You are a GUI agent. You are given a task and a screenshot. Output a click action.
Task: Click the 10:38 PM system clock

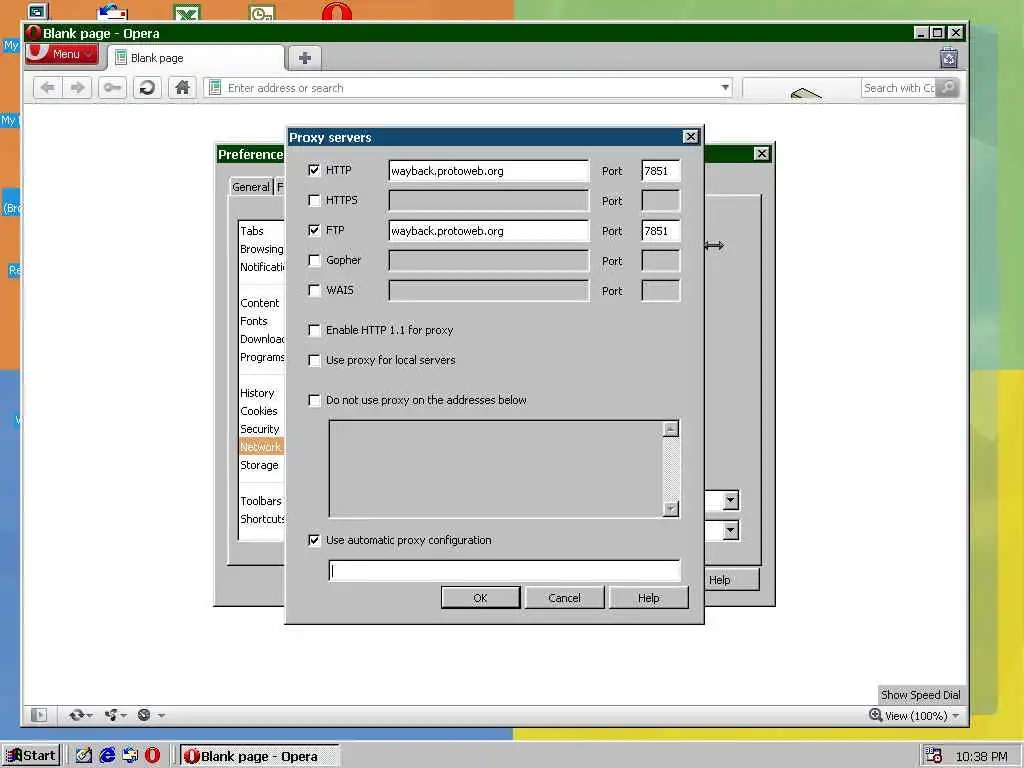click(982, 756)
